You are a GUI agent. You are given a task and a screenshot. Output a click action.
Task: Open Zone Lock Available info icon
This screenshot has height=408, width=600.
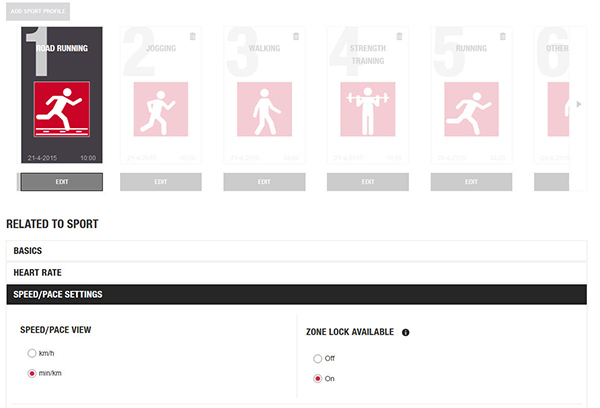point(406,332)
